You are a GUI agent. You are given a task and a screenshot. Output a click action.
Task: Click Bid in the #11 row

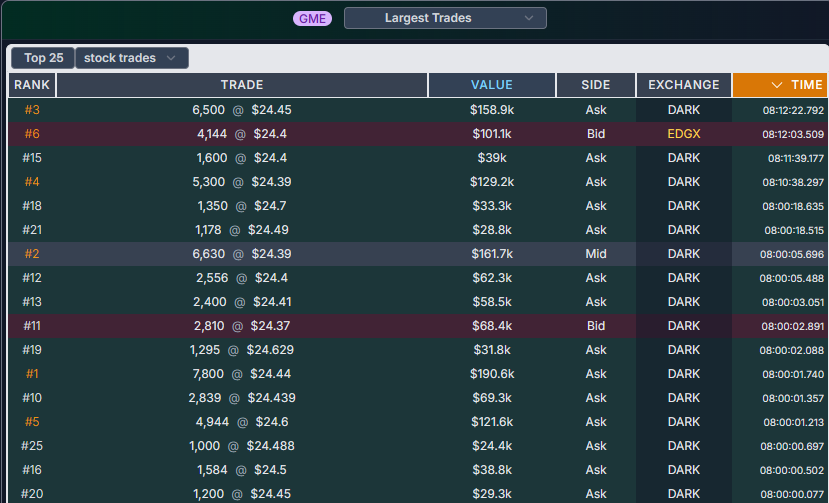click(x=596, y=326)
